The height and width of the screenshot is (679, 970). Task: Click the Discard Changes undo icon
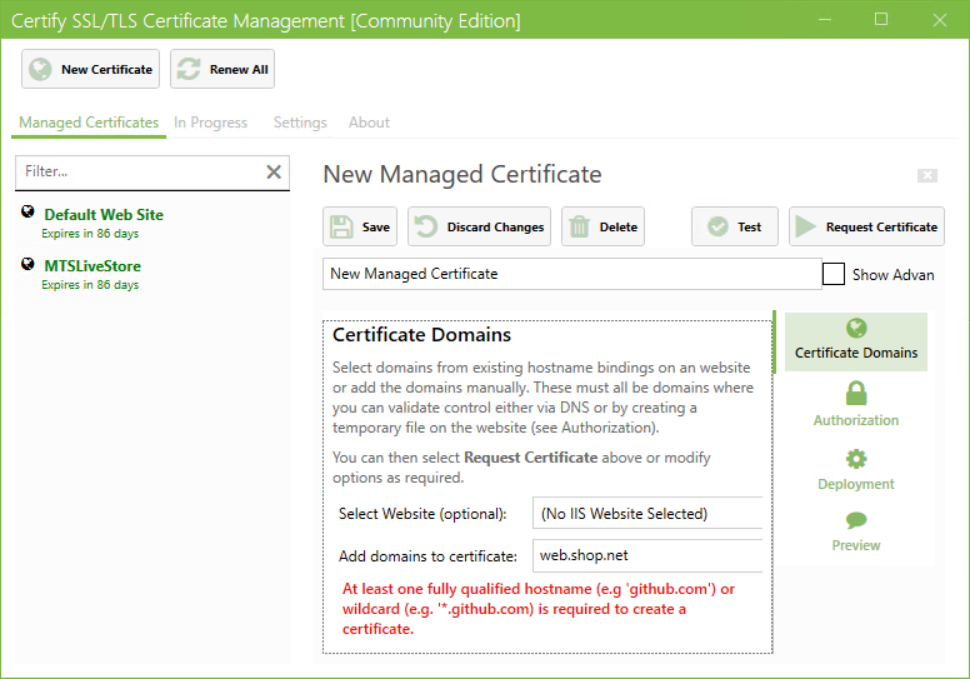pos(424,226)
